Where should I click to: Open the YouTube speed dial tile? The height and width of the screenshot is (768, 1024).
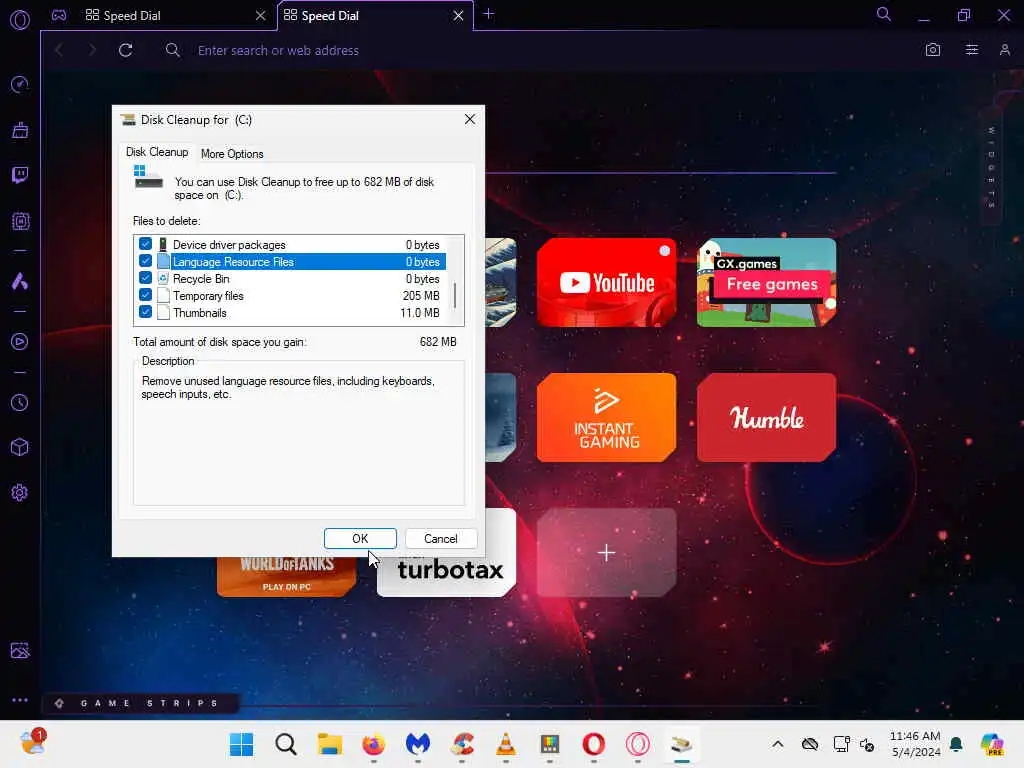pos(607,282)
